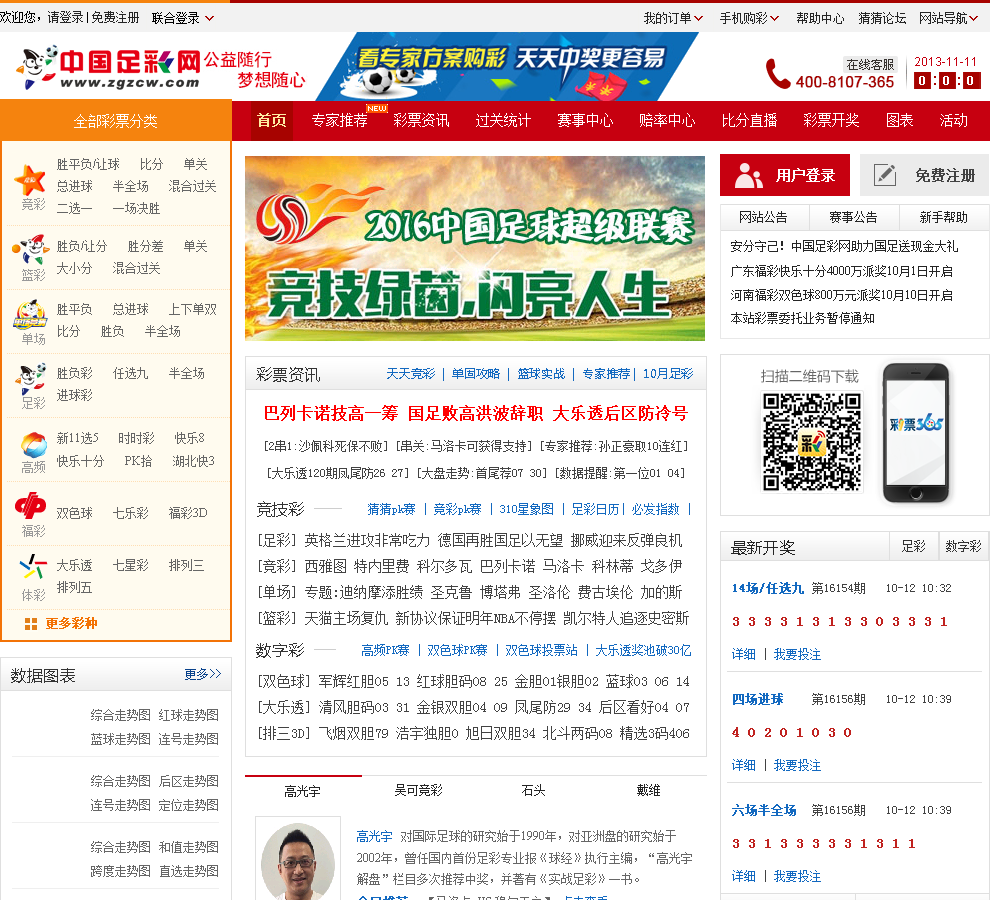This screenshot has height=900, width=990.
Task: Expand the 手机购彩 dropdown
Action: click(749, 18)
